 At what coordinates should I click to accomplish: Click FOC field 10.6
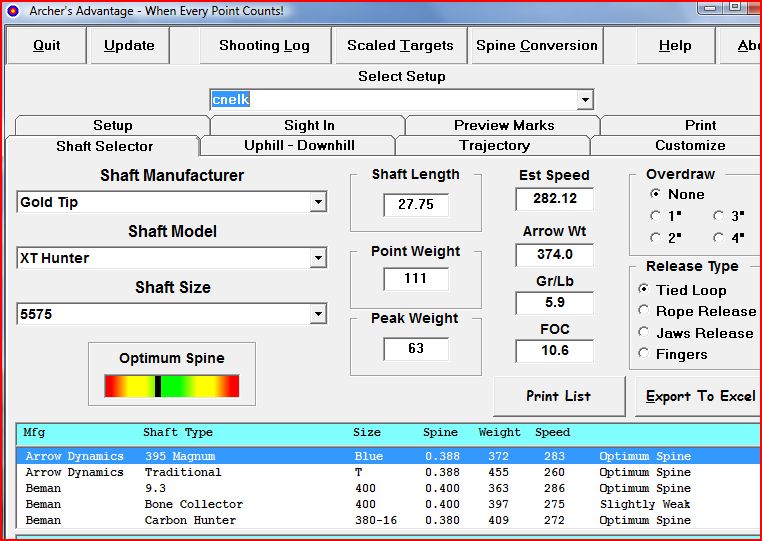(x=554, y=351)
